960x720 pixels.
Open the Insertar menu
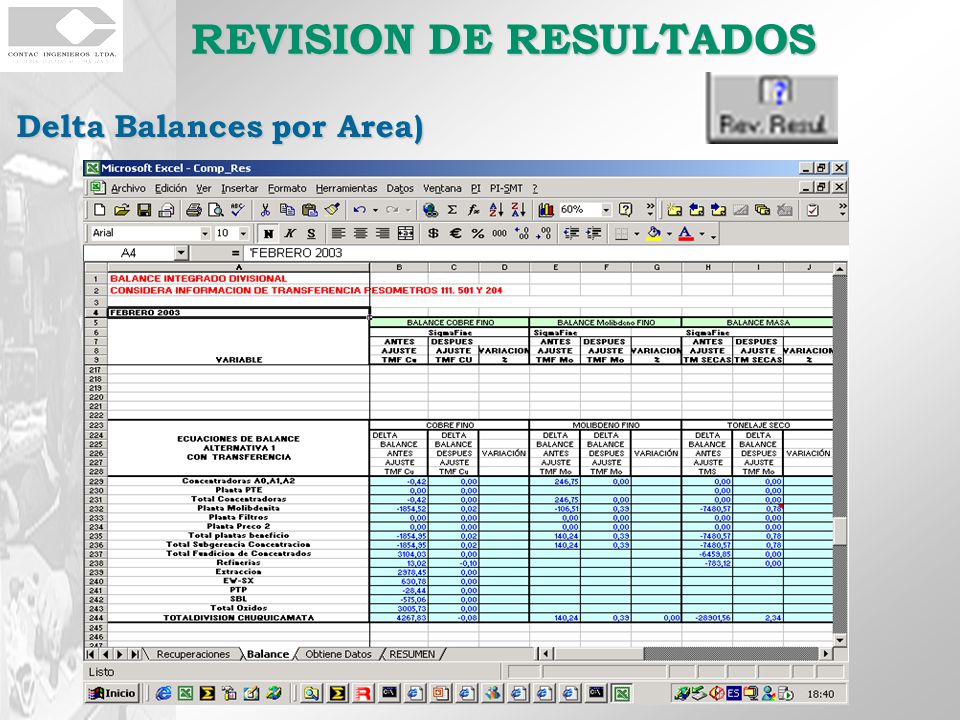239,189
